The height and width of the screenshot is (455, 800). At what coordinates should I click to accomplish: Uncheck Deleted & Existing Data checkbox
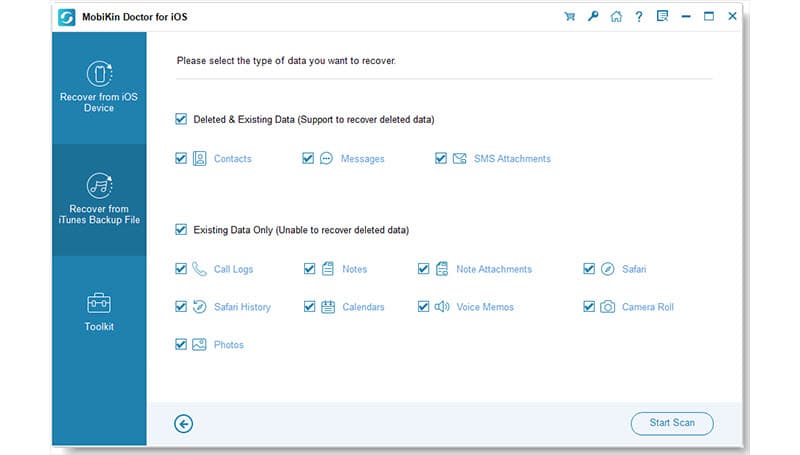coord(181,119)
